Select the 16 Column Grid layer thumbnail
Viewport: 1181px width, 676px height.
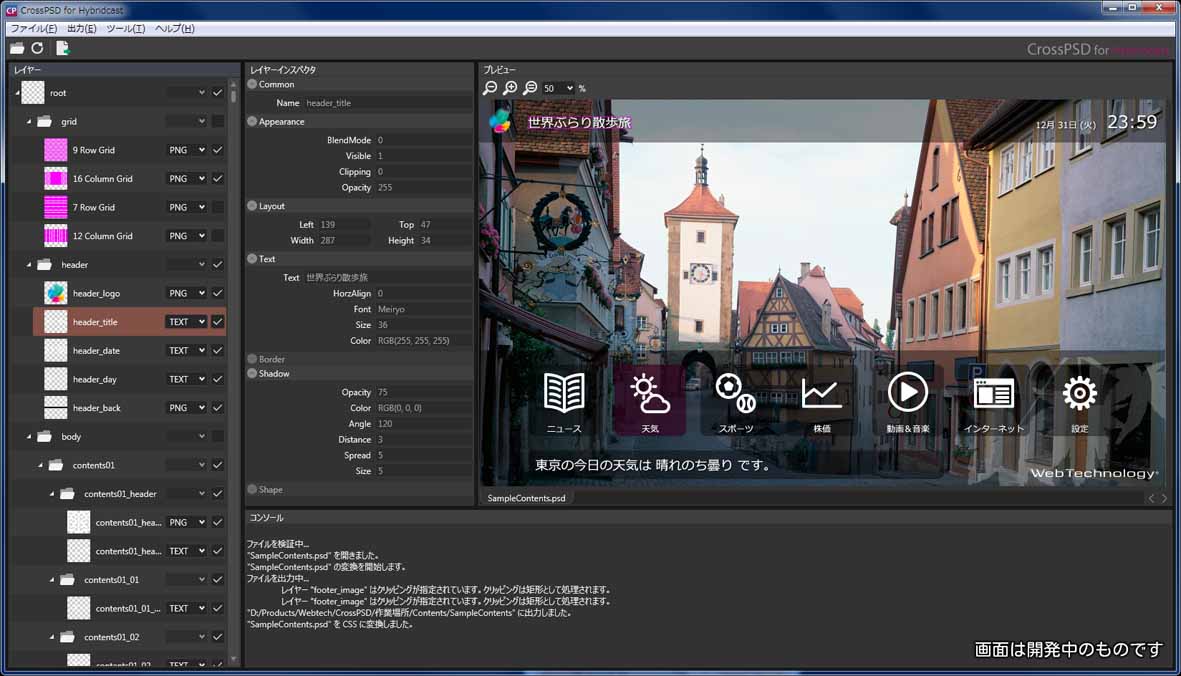(x=56, y=178)
